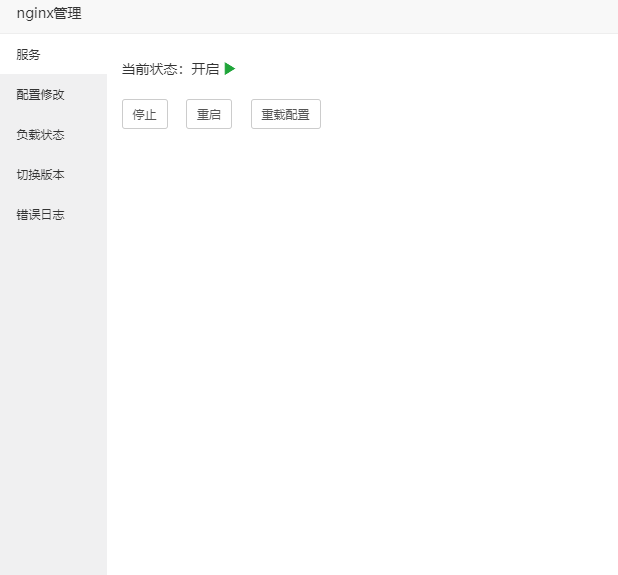View the 错误日志 tab
The width and height of the screenshot is (618, 575).
pos(53,215)
